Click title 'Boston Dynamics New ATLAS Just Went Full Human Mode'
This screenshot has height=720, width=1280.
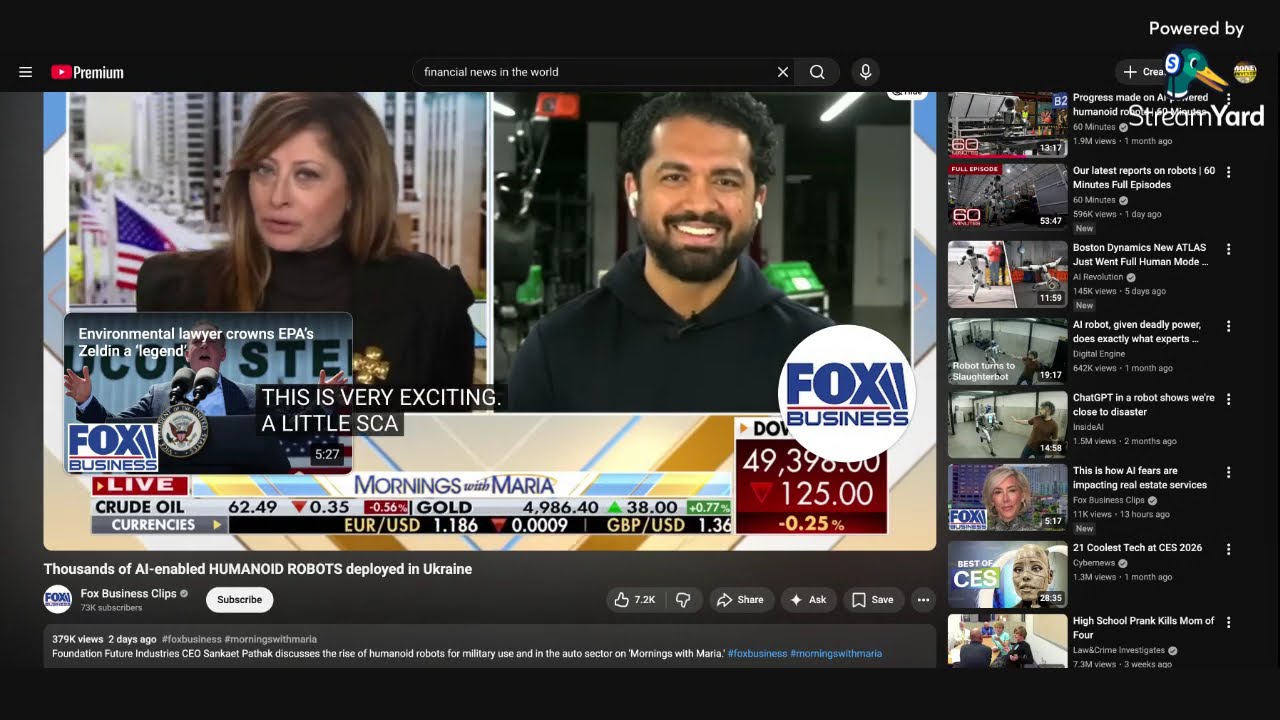tap(1141, 255)
